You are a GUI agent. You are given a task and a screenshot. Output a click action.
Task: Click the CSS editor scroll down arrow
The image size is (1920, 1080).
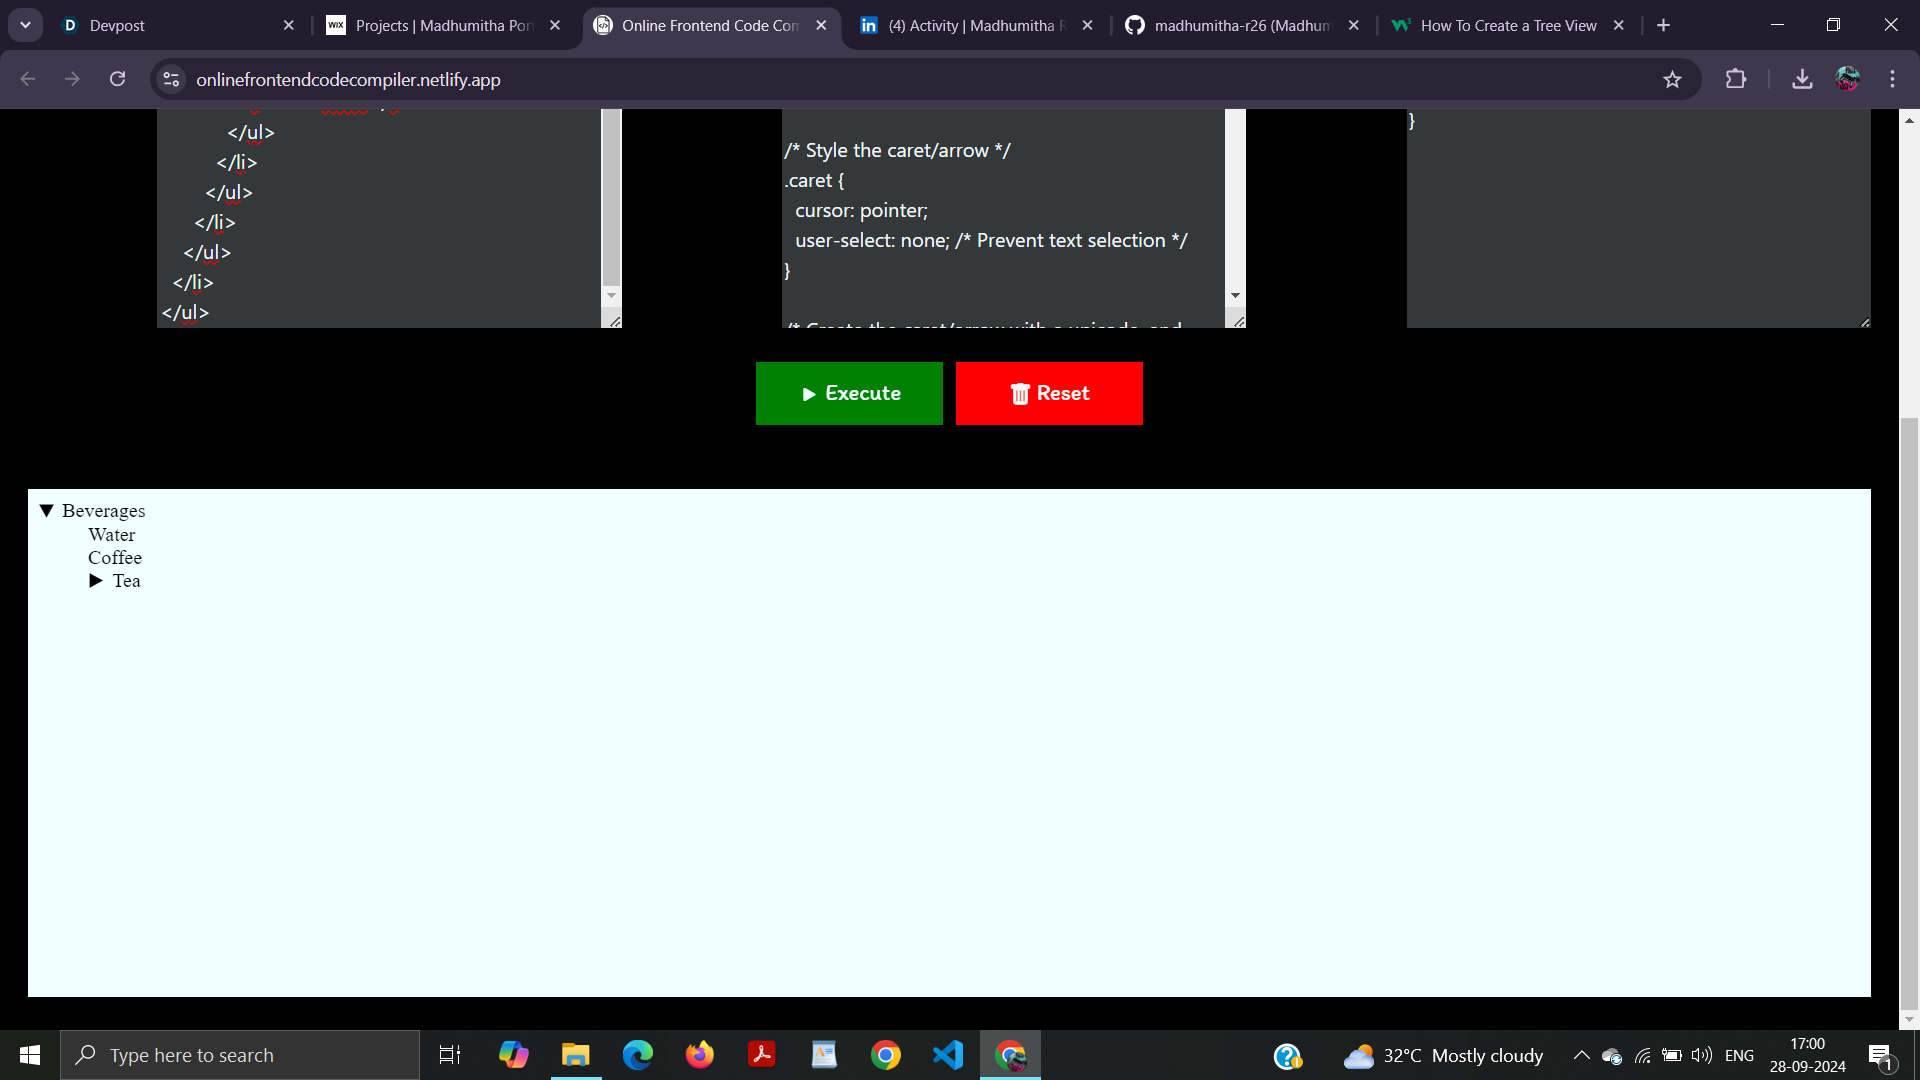tap(1235, 295)
